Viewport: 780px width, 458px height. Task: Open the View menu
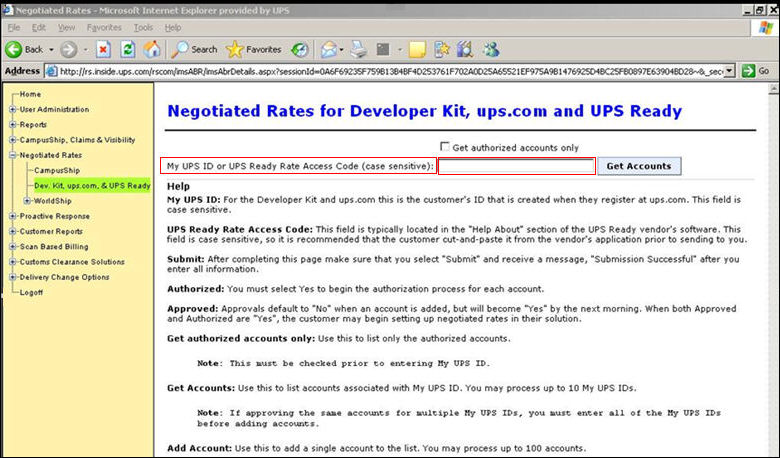coord(66,28)
